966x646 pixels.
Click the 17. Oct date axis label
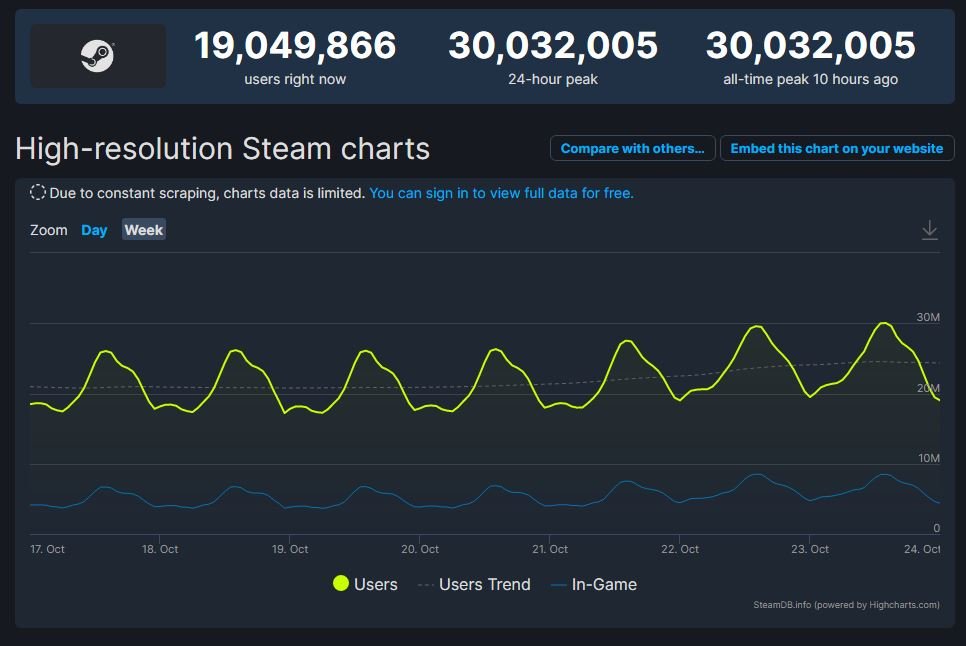[x=47, y=549]
